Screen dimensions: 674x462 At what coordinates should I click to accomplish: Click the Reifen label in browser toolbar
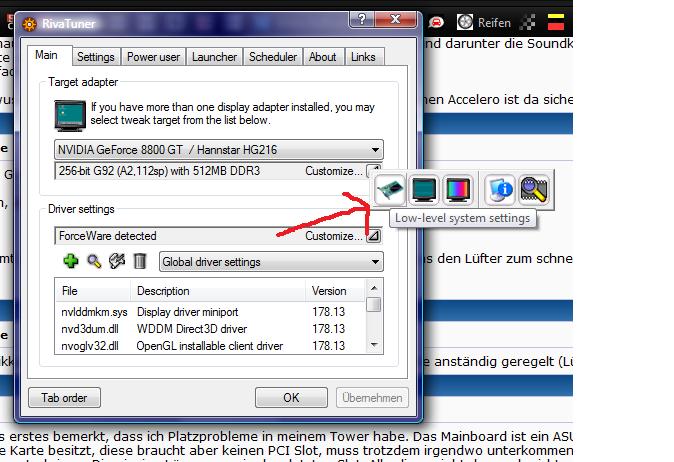(x=494, y=22)
